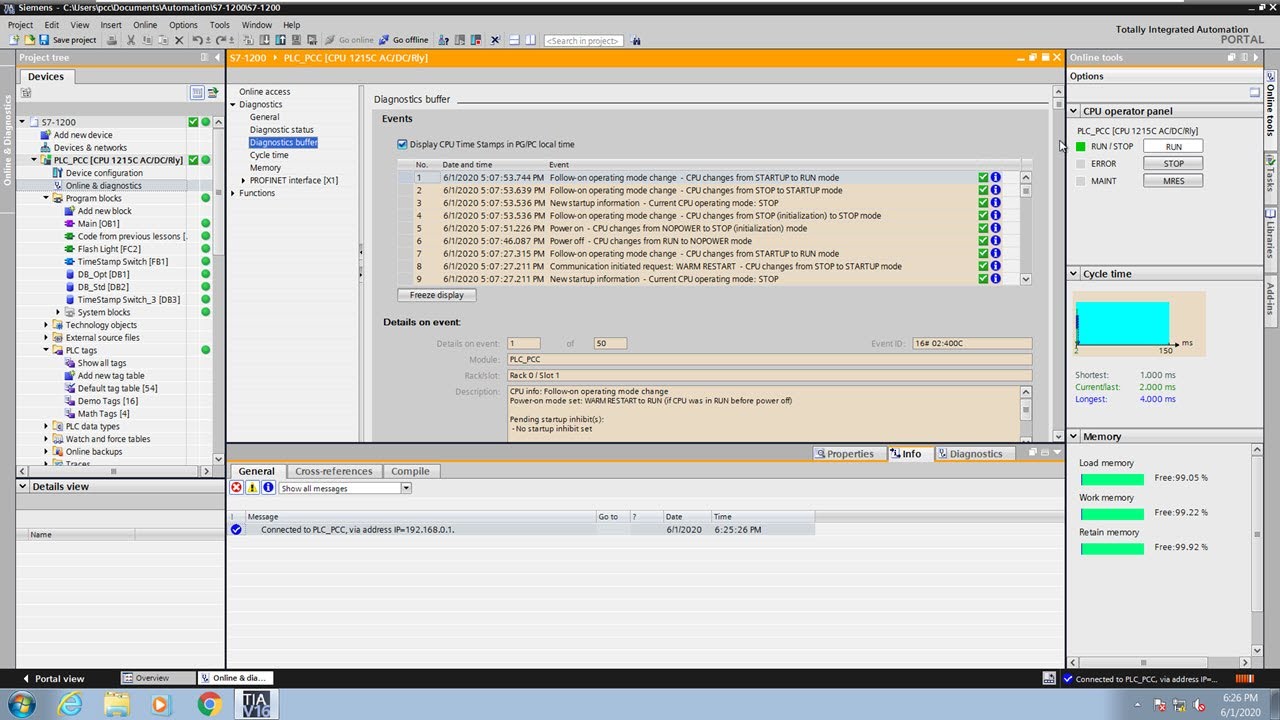Click the MRES button
The height and width of the screenshot is (720, 1280).
pyautogui.click(x=1173, y=181)
